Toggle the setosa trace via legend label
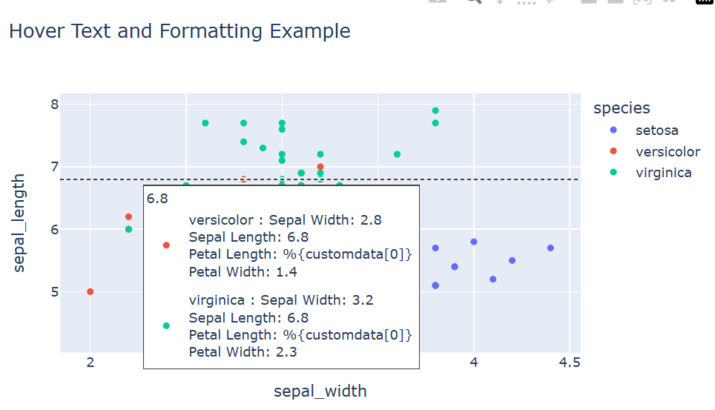Viewport: 715px width, 410px height. 656,130
